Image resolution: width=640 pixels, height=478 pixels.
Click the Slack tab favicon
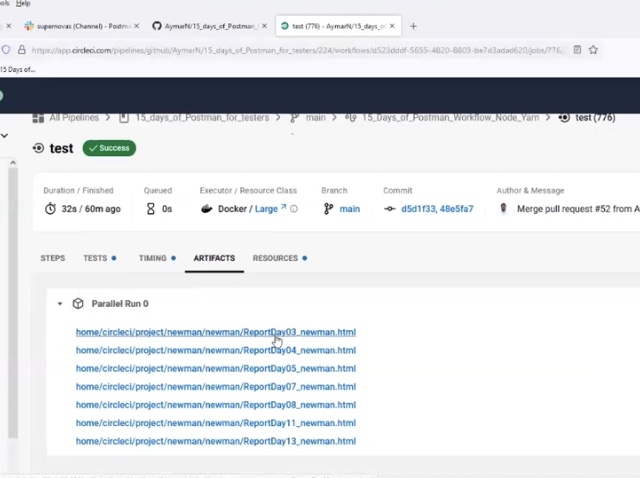tap(29, 26)
